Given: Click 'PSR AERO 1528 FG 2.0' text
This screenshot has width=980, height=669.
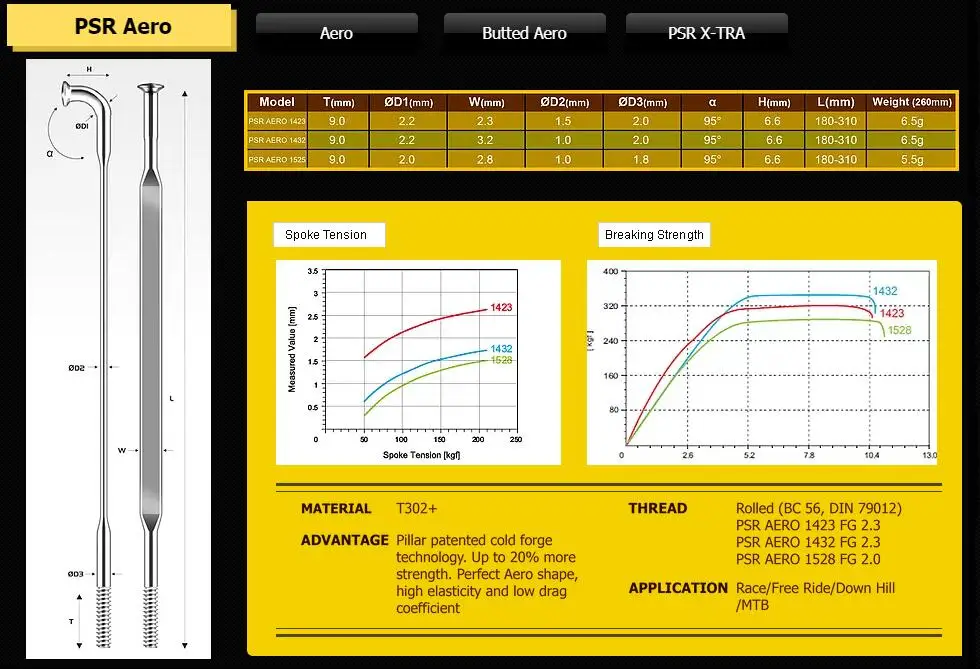Looking at the screenshot, I should click(x=808, y=560).
